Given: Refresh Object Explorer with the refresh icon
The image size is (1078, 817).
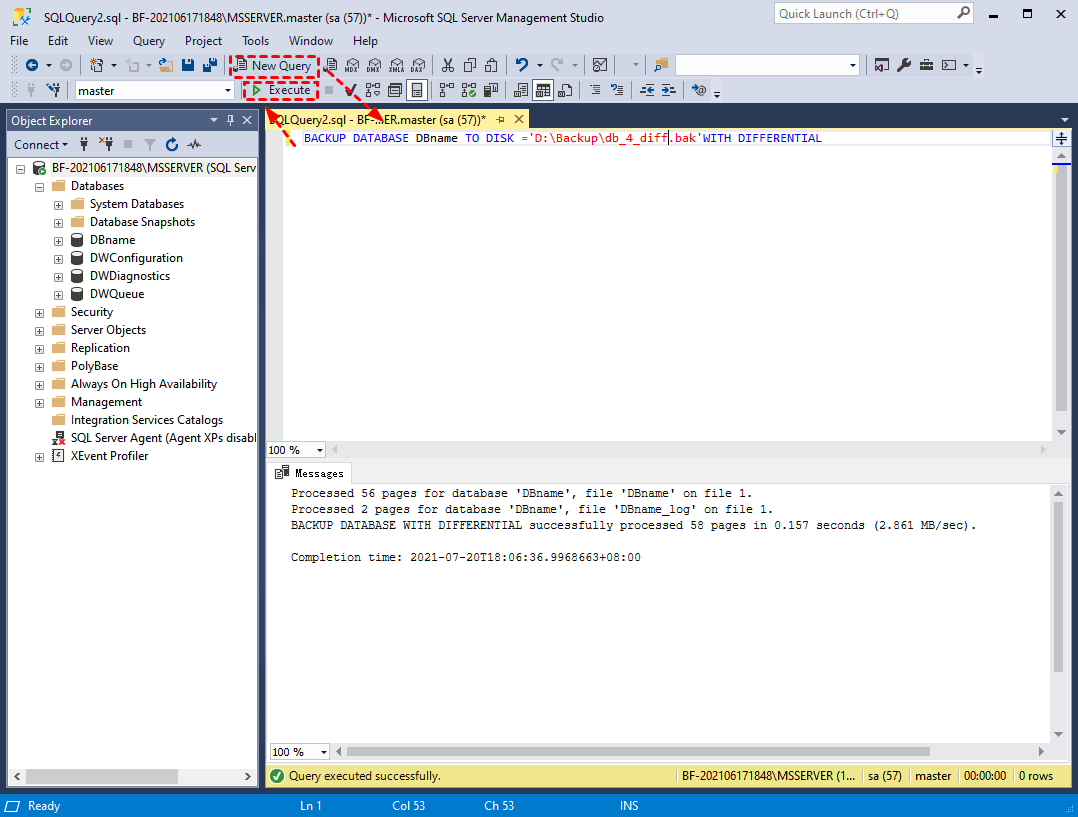Looking at the screenshot, I should pos(170,145).
